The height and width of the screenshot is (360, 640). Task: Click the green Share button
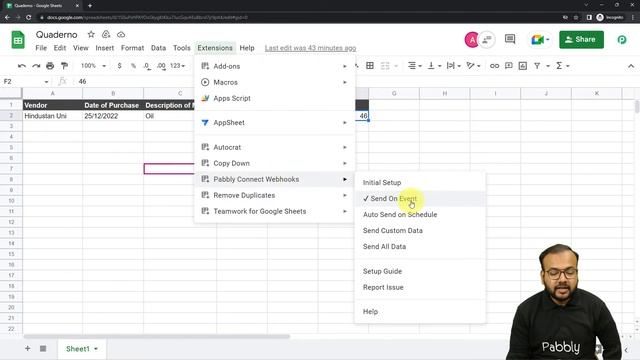581,40
